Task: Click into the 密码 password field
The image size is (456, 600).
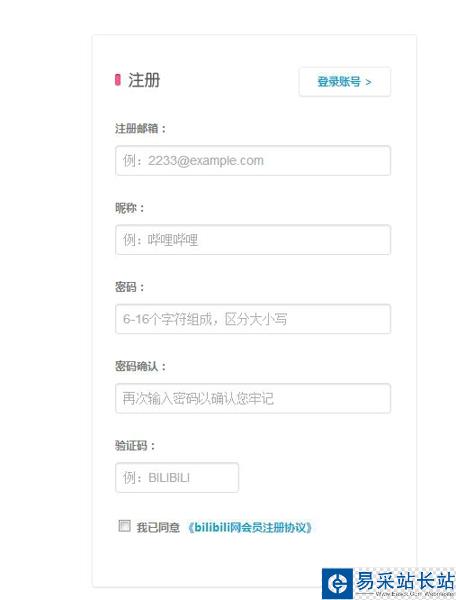Action: click(x=253, y=319)
